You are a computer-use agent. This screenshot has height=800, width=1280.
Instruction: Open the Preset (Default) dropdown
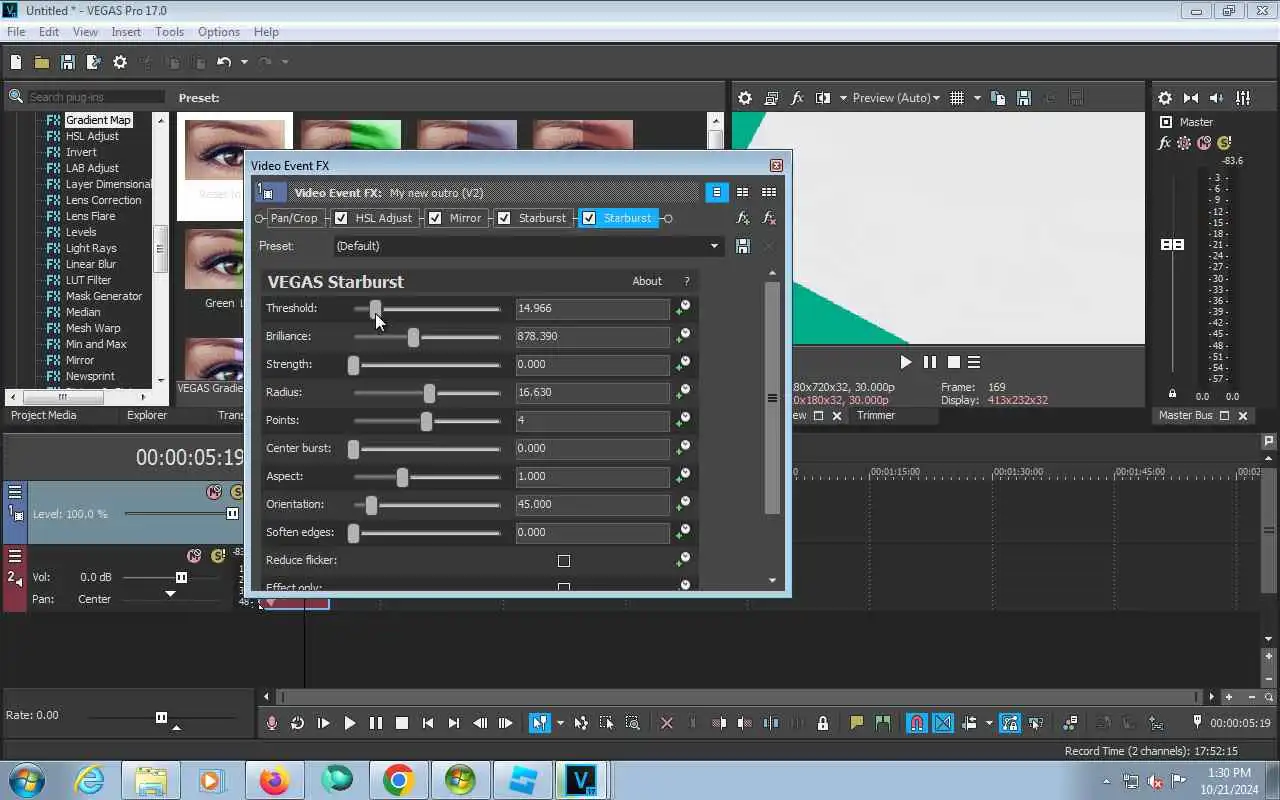(714, 246)
